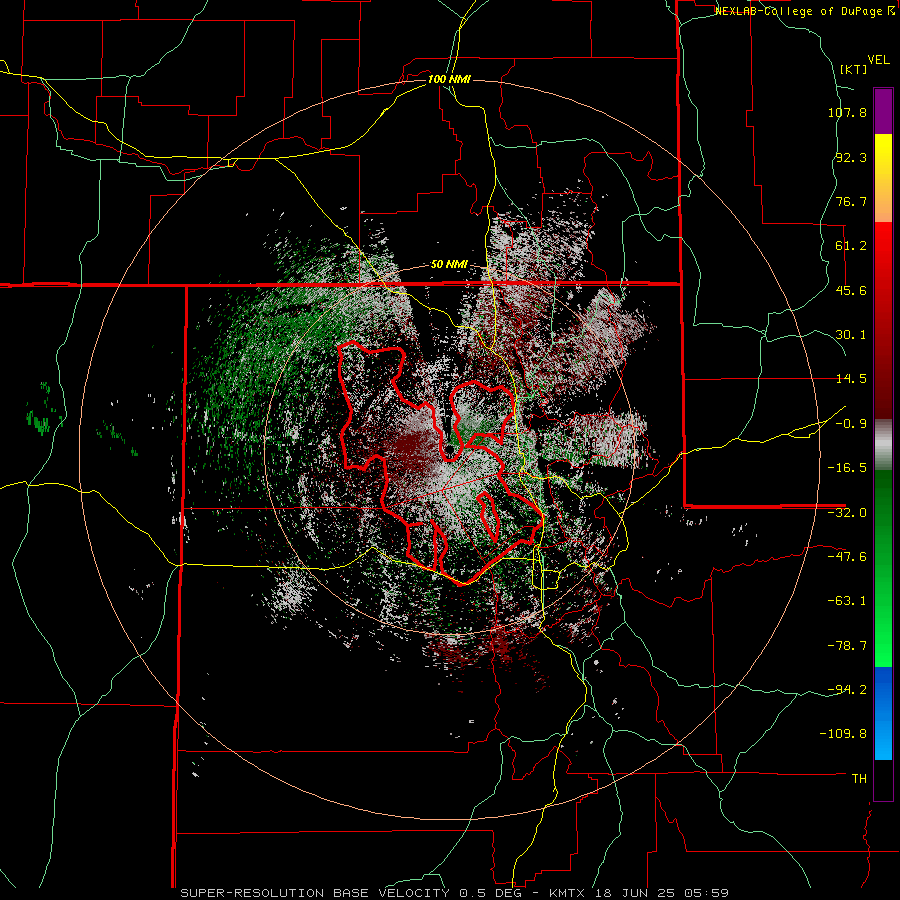Click the 30.1 scale value

click(x=851, y=335)
